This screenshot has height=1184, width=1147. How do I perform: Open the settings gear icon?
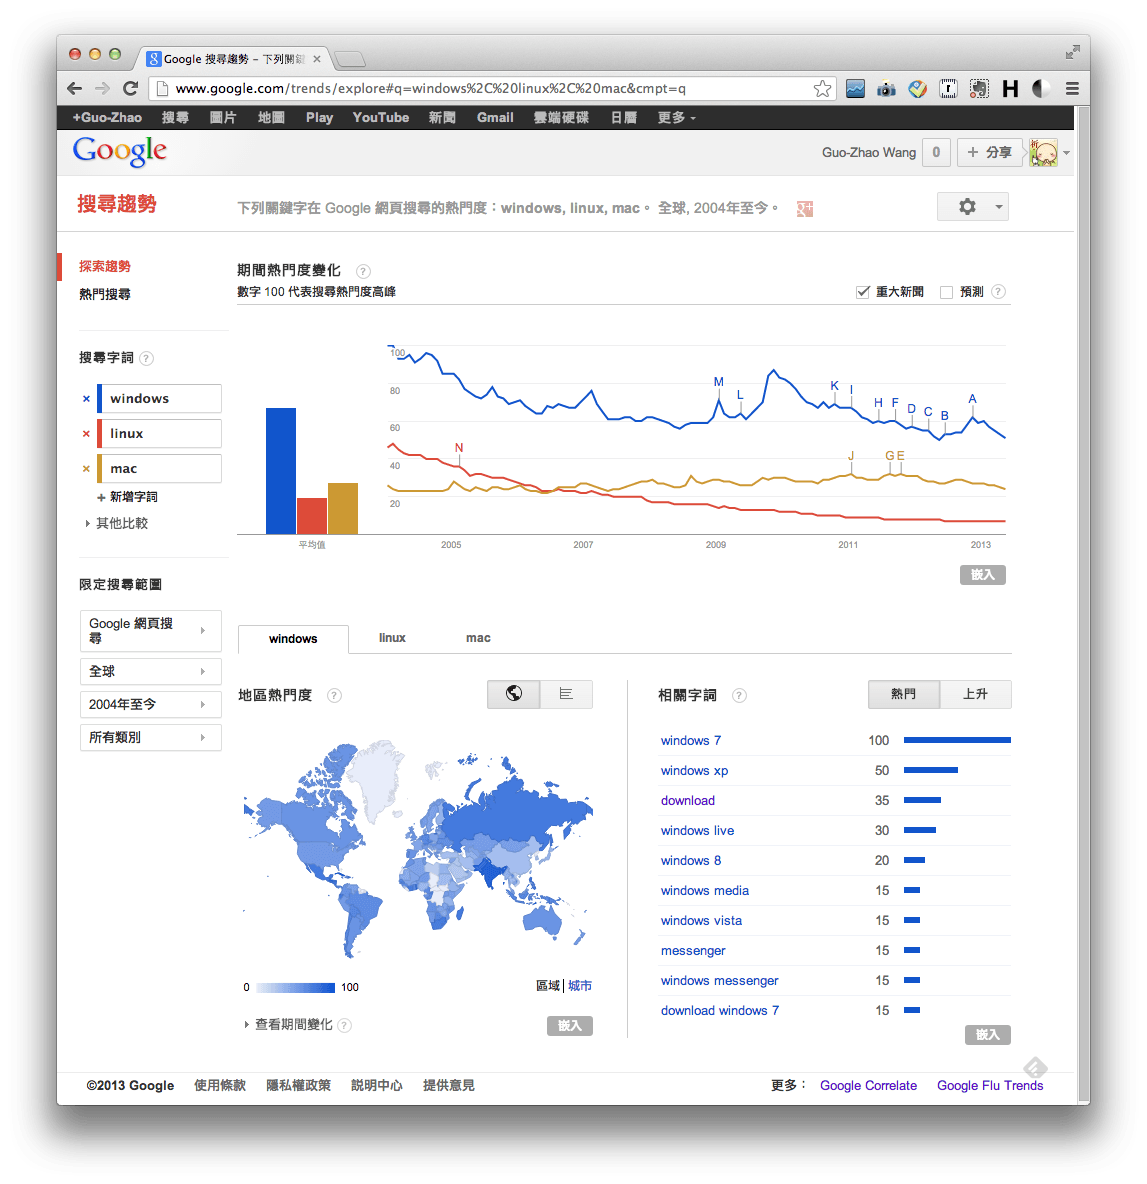966,206
